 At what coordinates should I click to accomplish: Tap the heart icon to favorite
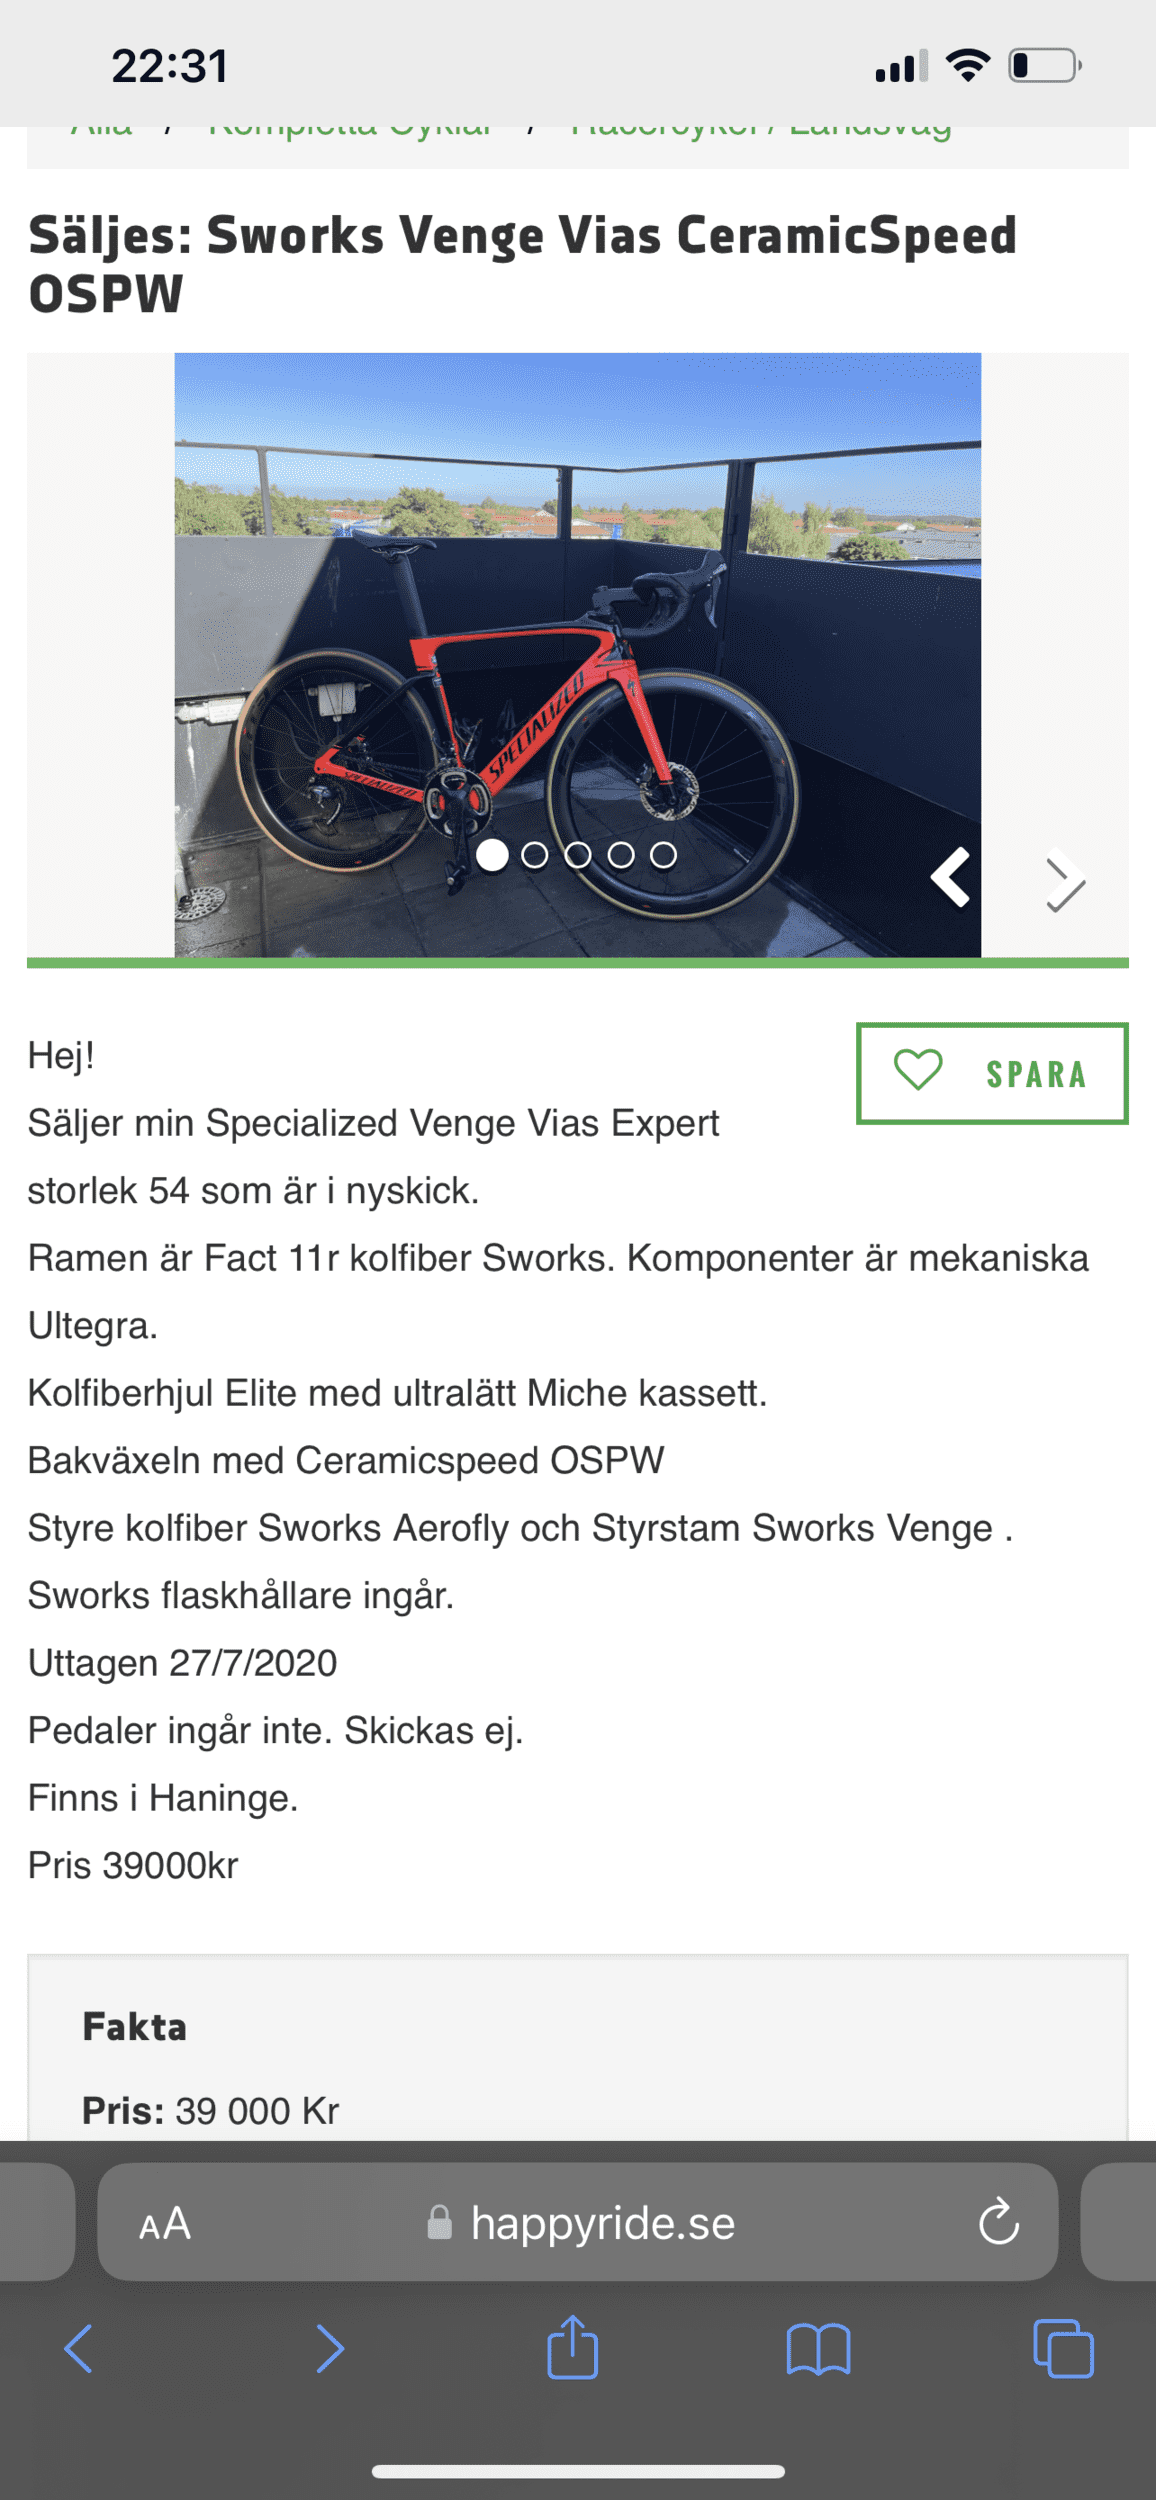click(918, 1071)
